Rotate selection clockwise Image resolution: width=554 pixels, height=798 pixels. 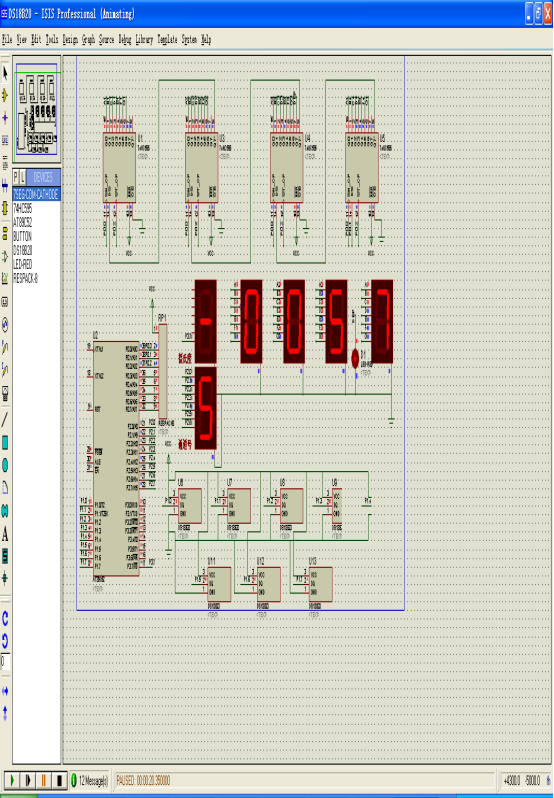tap(5, 618)
